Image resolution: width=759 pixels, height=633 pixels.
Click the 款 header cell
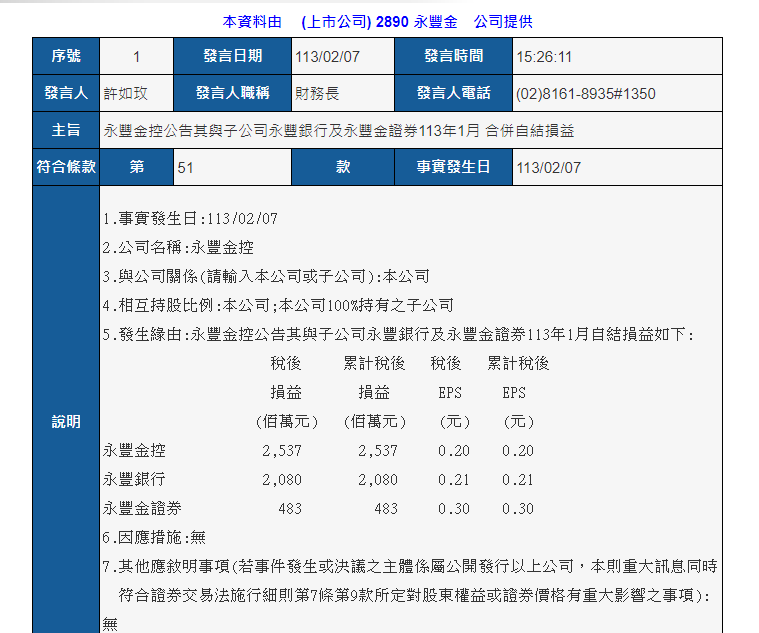(x=343, y=167)
